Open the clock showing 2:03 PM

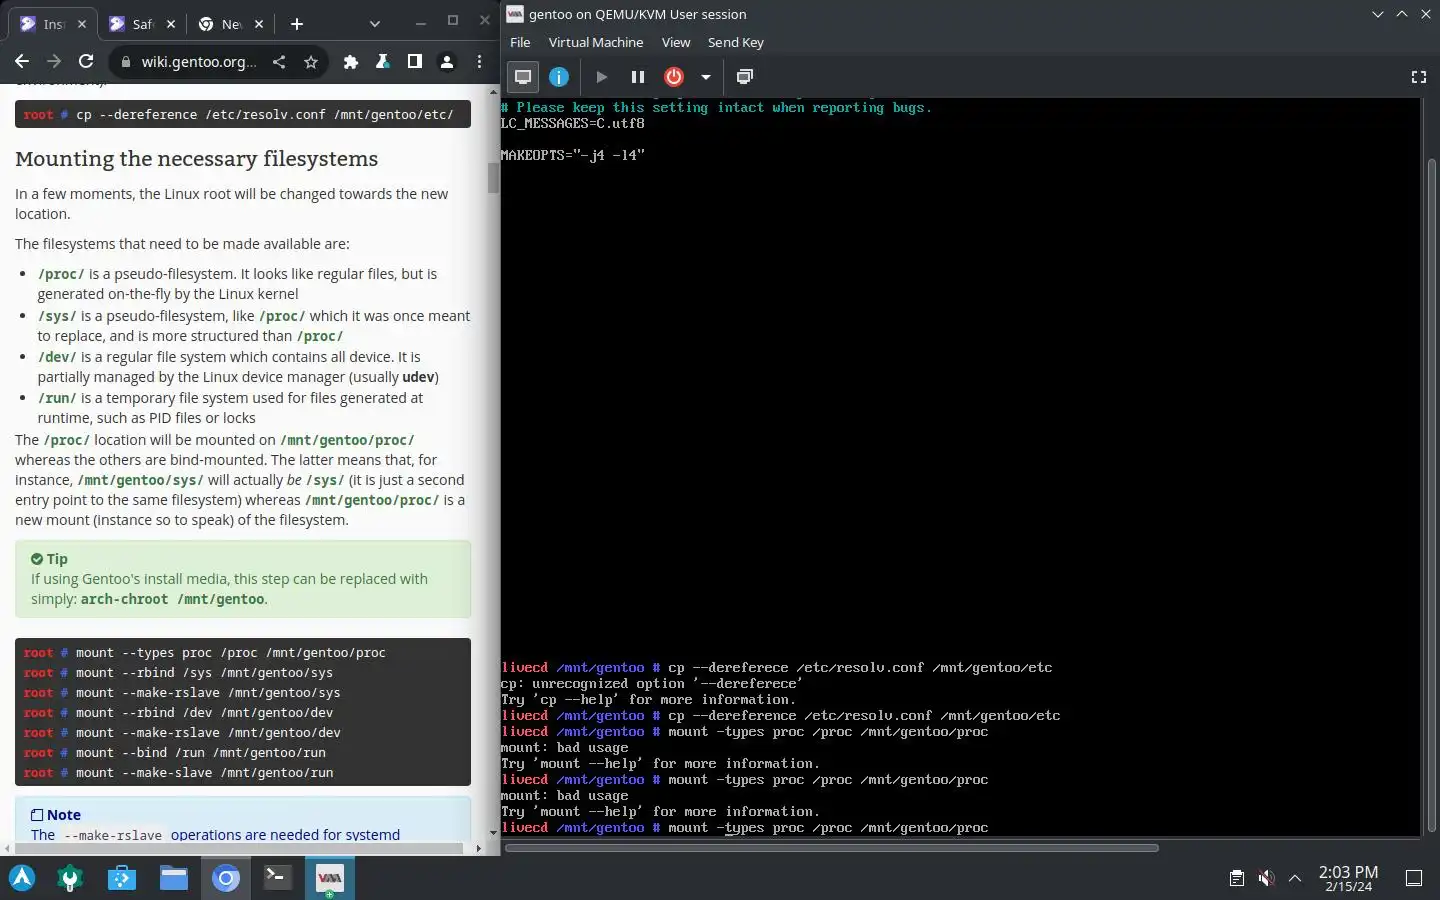click(x=1348, y=878)
